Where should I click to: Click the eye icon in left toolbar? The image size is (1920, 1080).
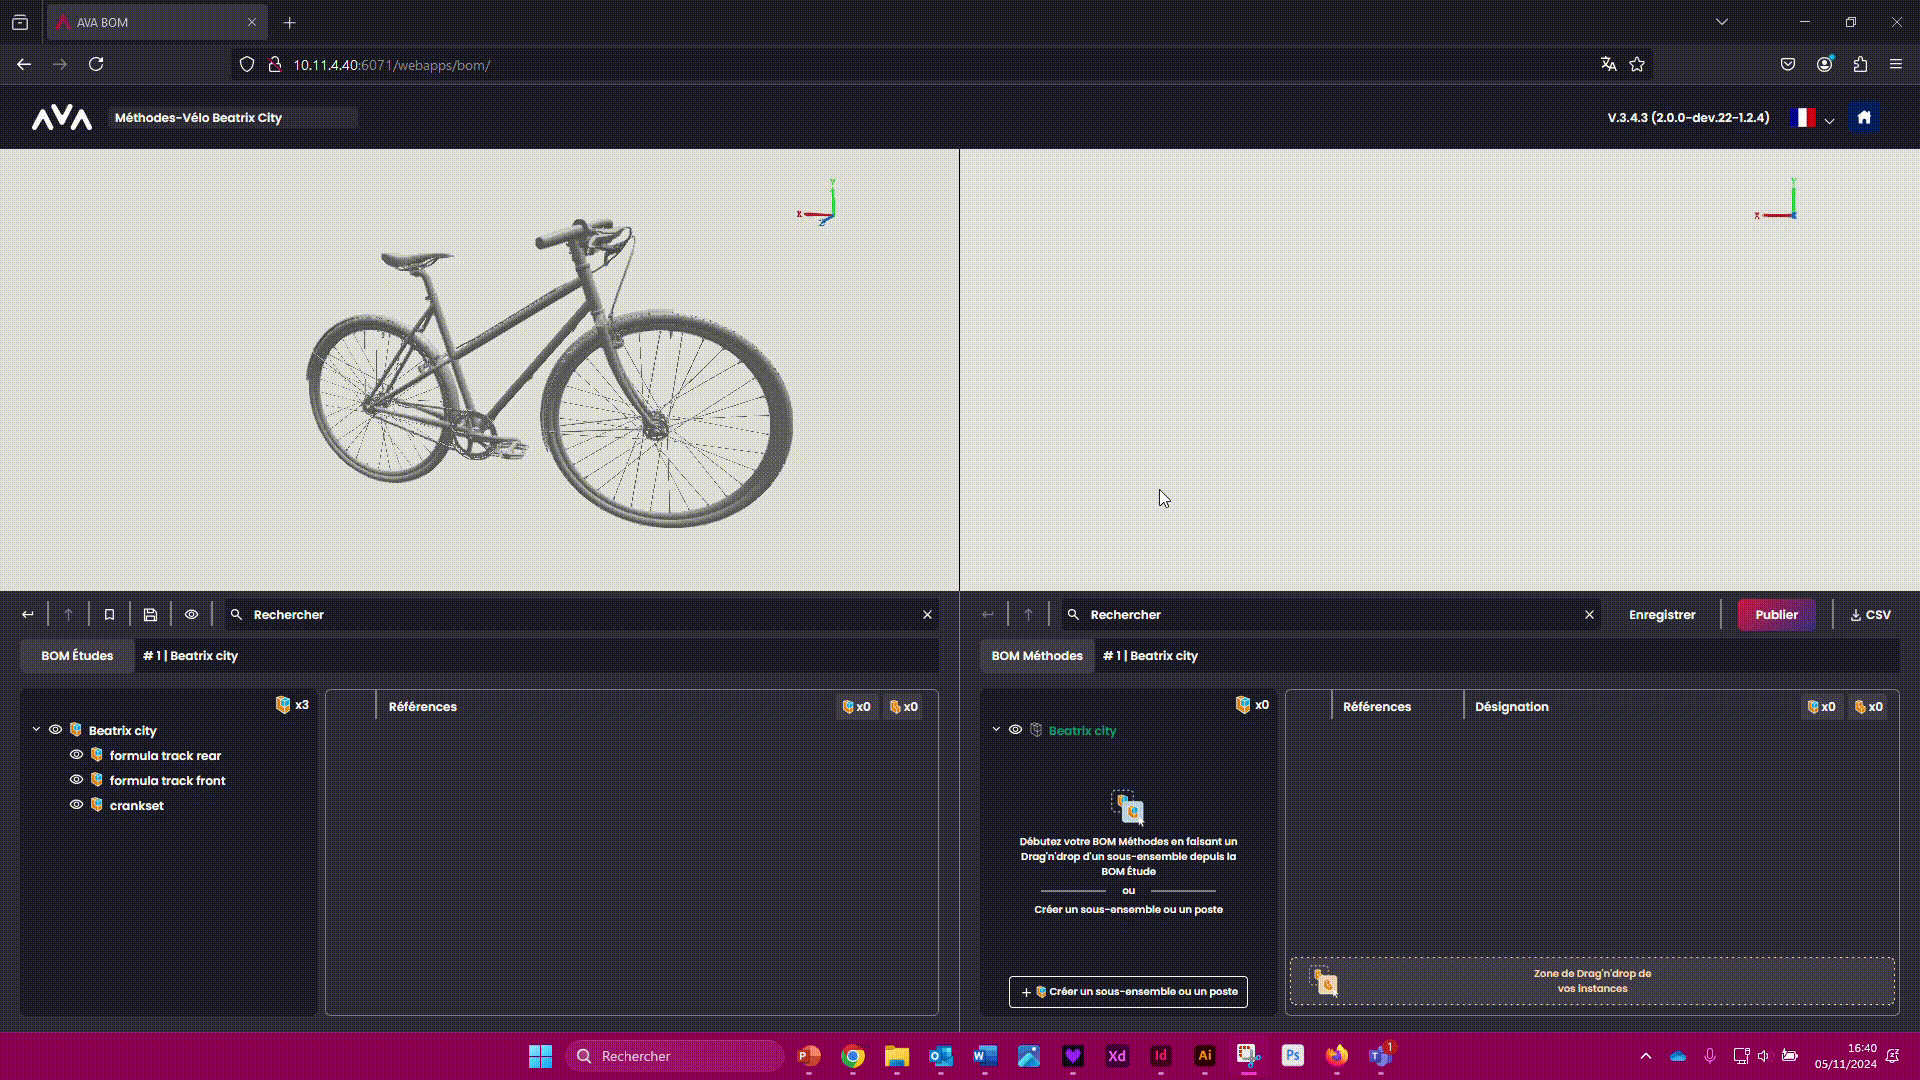click(x=191, y=615)
